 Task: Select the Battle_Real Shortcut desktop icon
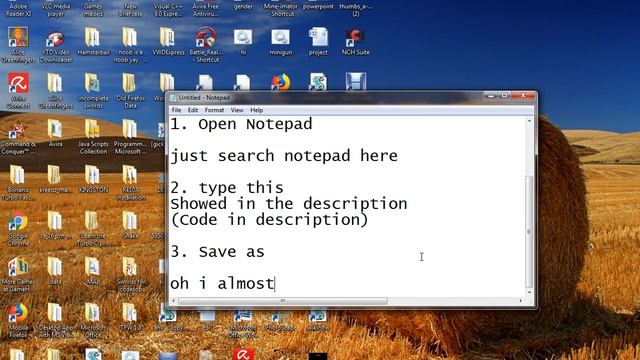tap(207, 45)
